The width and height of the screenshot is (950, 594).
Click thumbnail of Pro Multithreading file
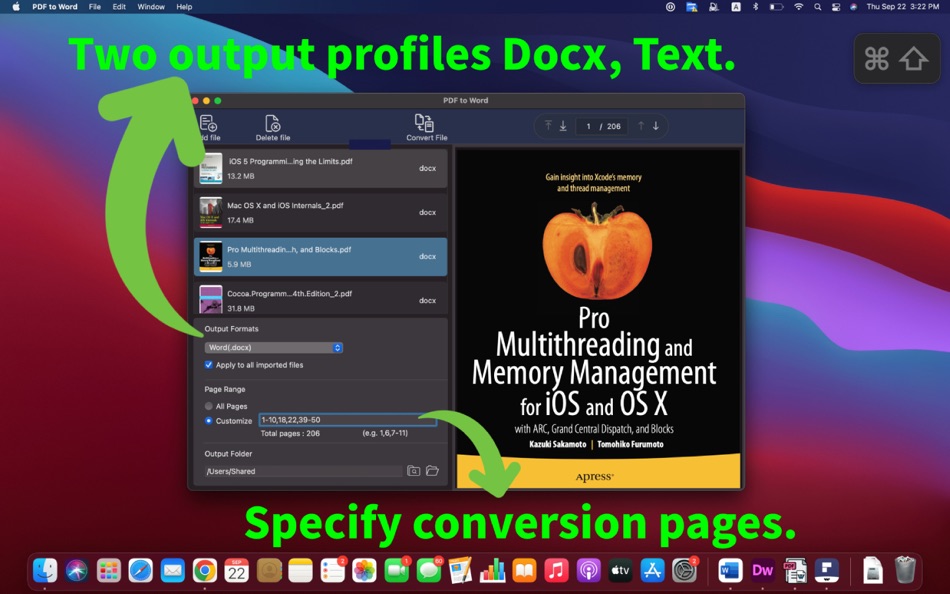coord(211,257)
